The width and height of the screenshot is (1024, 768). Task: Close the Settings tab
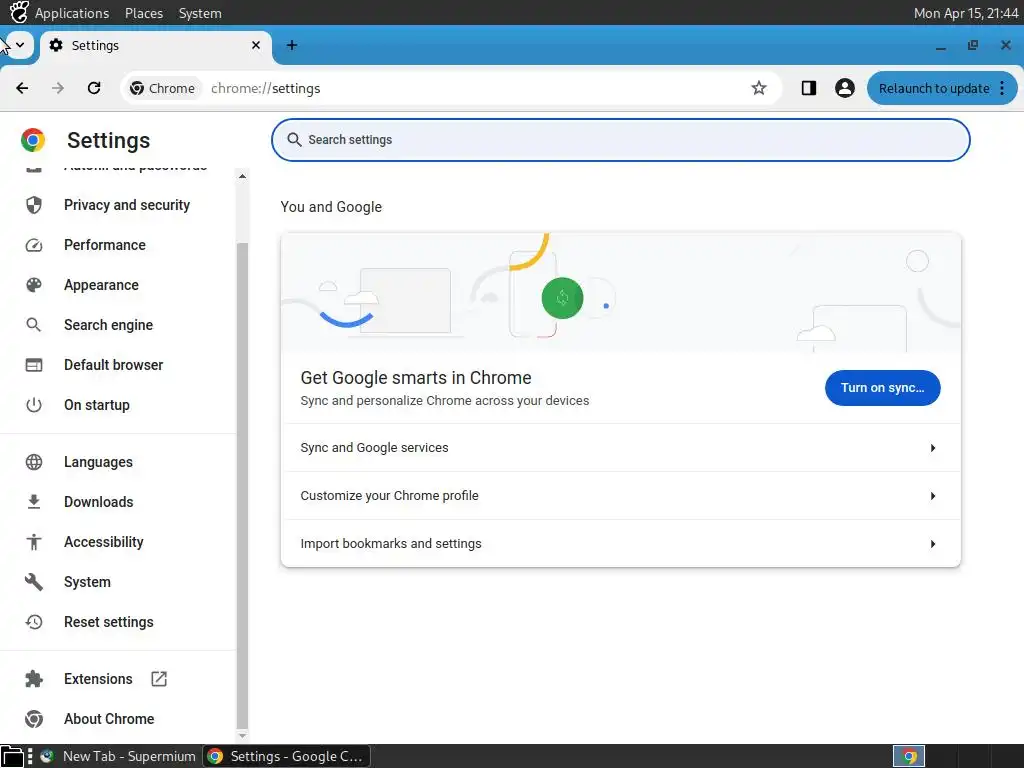(x=256, y=45)
